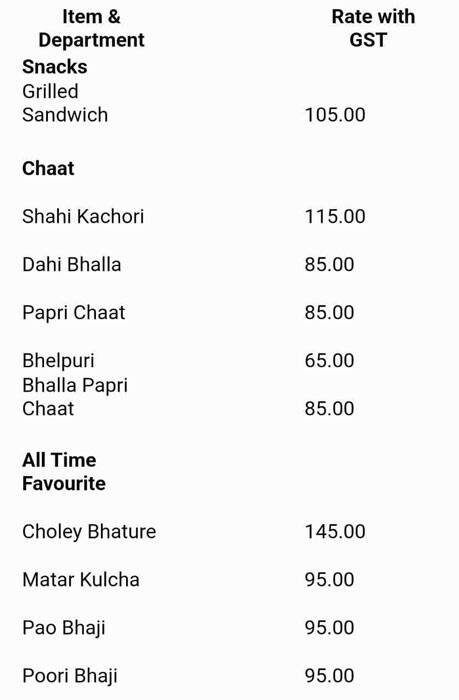Click the 115.00 price for Shahi Kachori
The width and height of the screenshot is (459, 700).
(x=335, y=217)
